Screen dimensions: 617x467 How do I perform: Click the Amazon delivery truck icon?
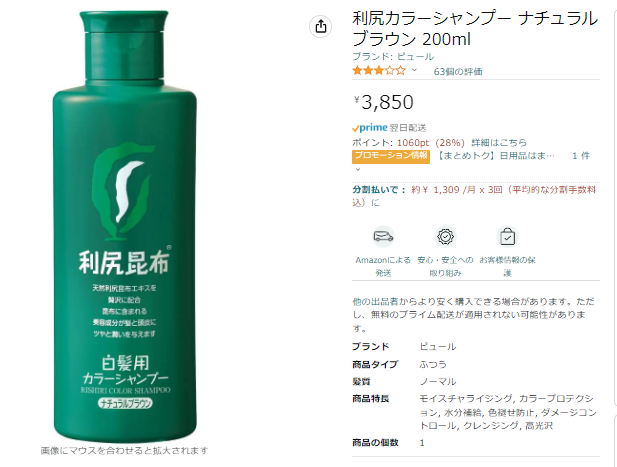(x=383, y=236)
